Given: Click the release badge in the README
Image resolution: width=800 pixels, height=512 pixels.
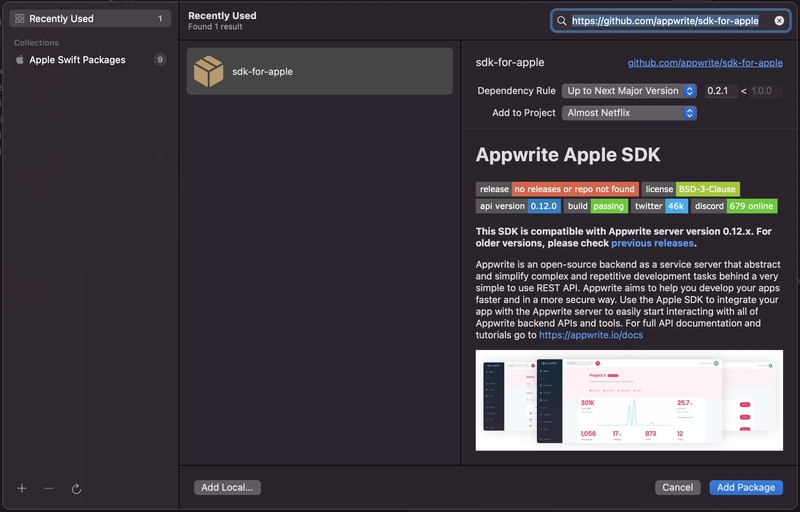Looking at the screenshot, I should point(557,189).
